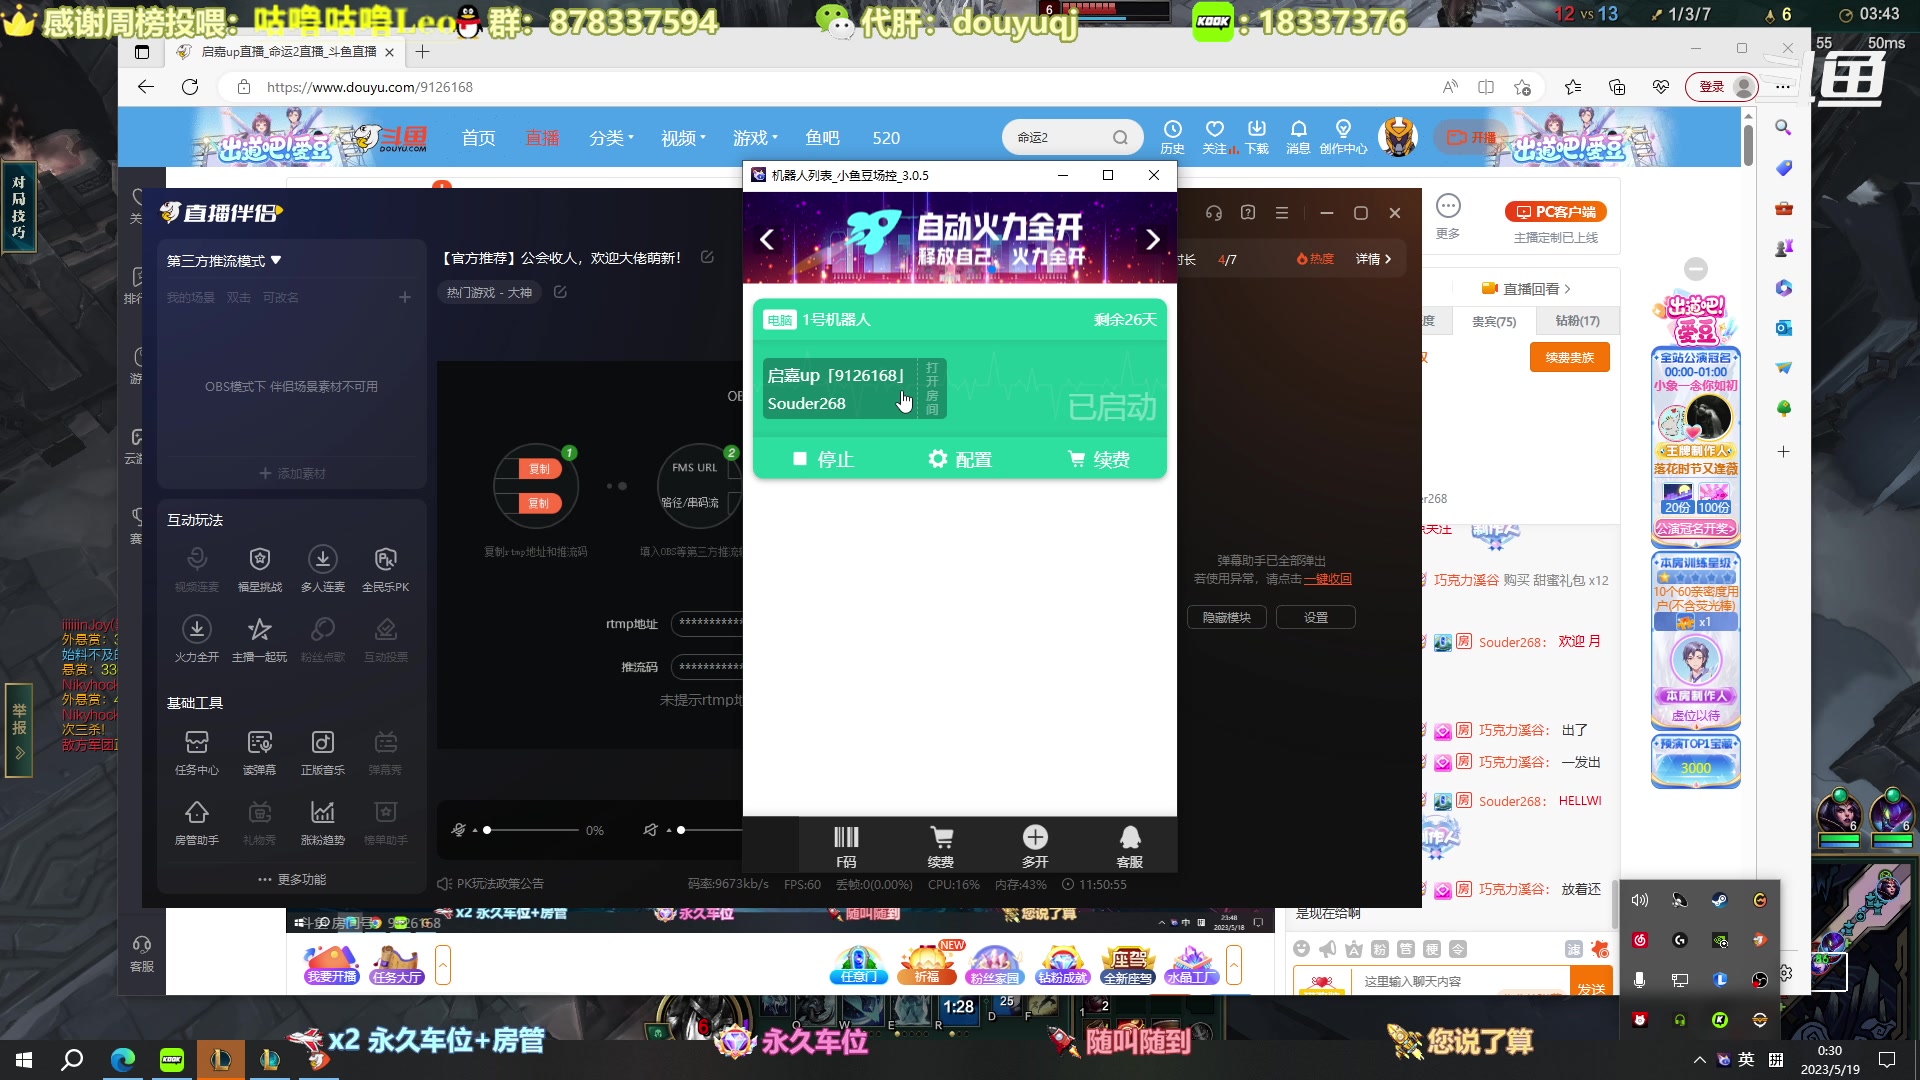Open 客服 in robot window bottom bar
The height and width of the screenshot is (1080, 1920).
pyautogui.click(x=1130, y=846)
